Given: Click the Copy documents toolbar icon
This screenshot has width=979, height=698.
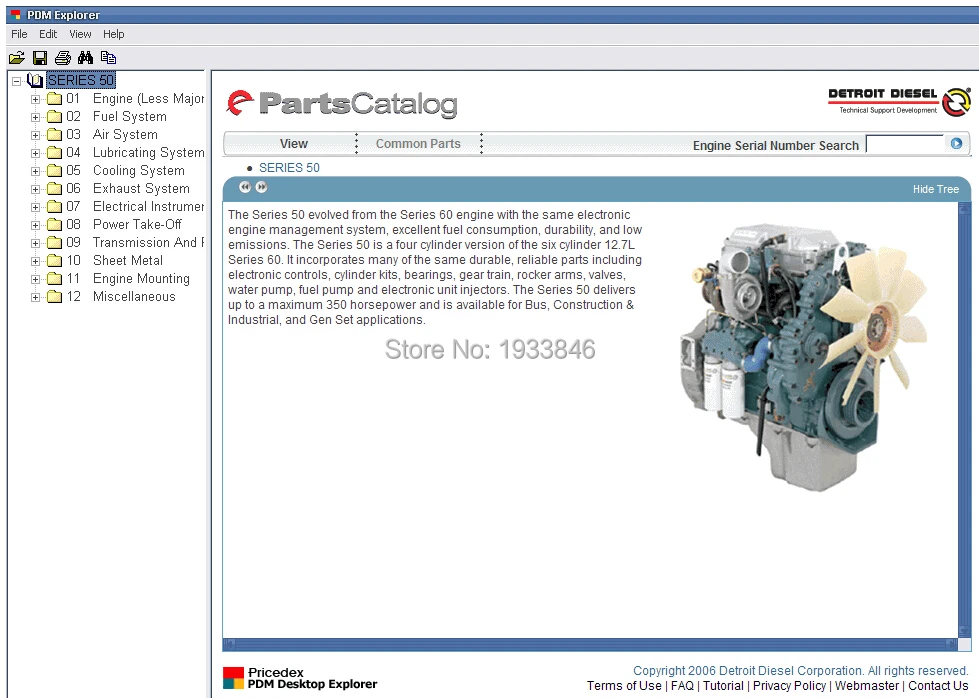Looking at the screenshot, I should pos(108,58).
